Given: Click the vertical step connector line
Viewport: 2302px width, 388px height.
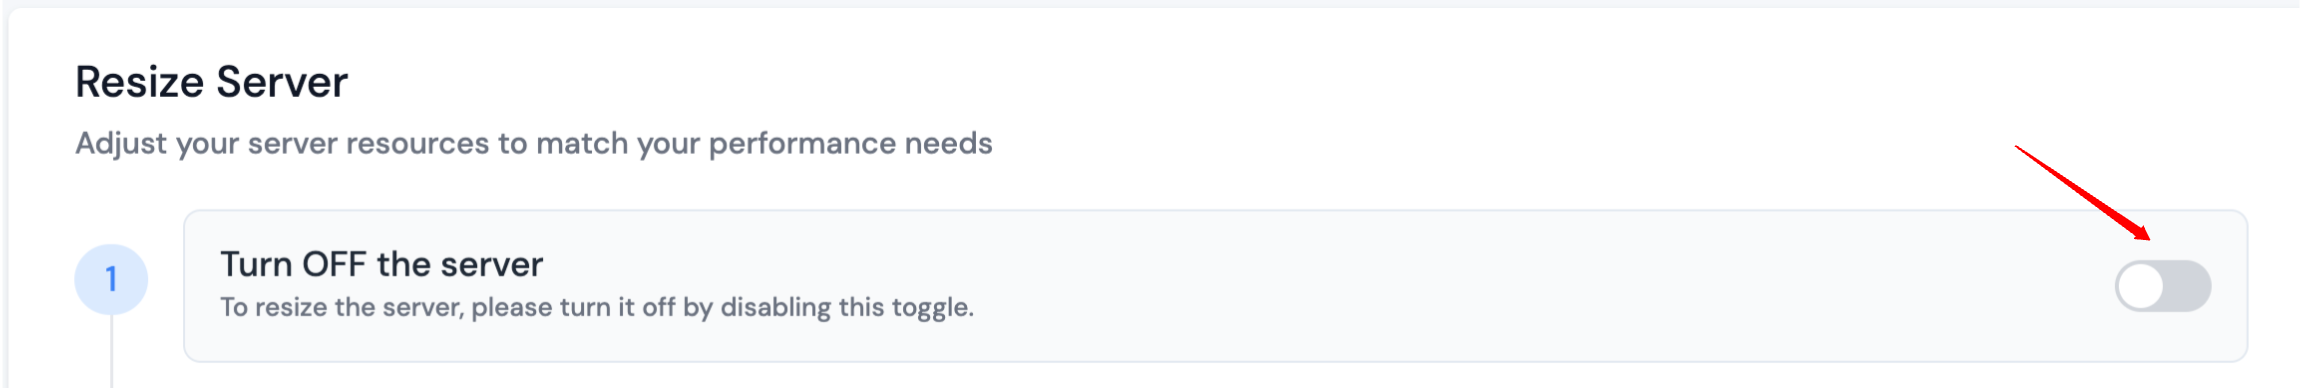Looking at the screenshot, I should coord(111,351).
